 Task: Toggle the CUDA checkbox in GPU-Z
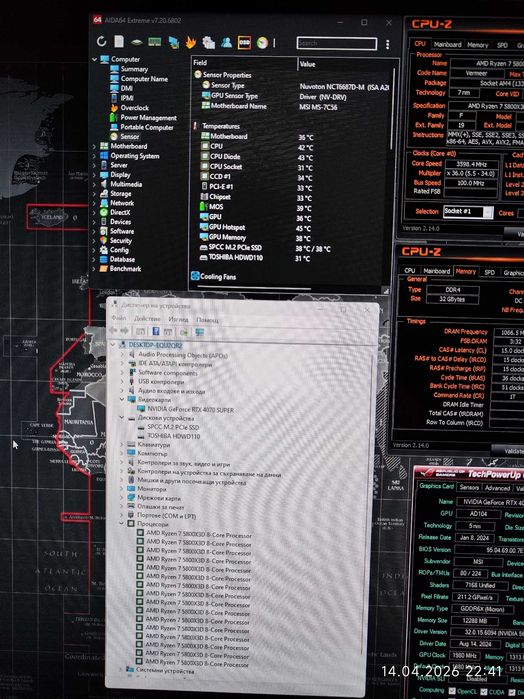point(484,691)
